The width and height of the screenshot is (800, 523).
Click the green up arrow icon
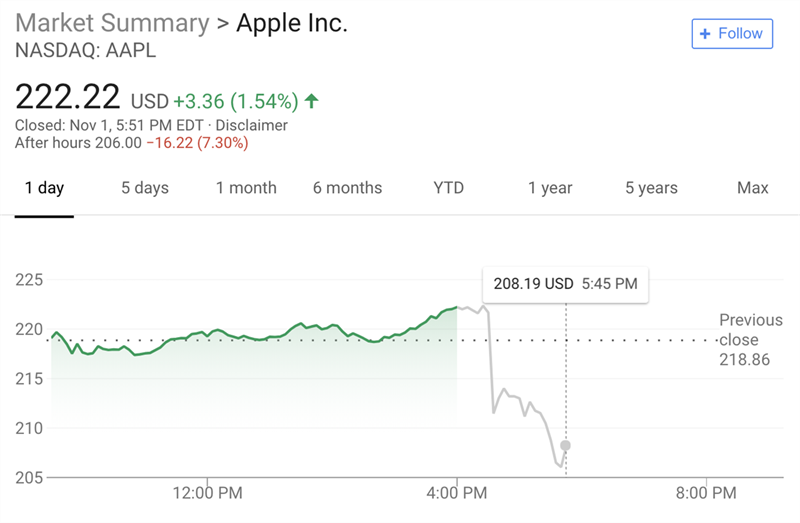(312, 100)
